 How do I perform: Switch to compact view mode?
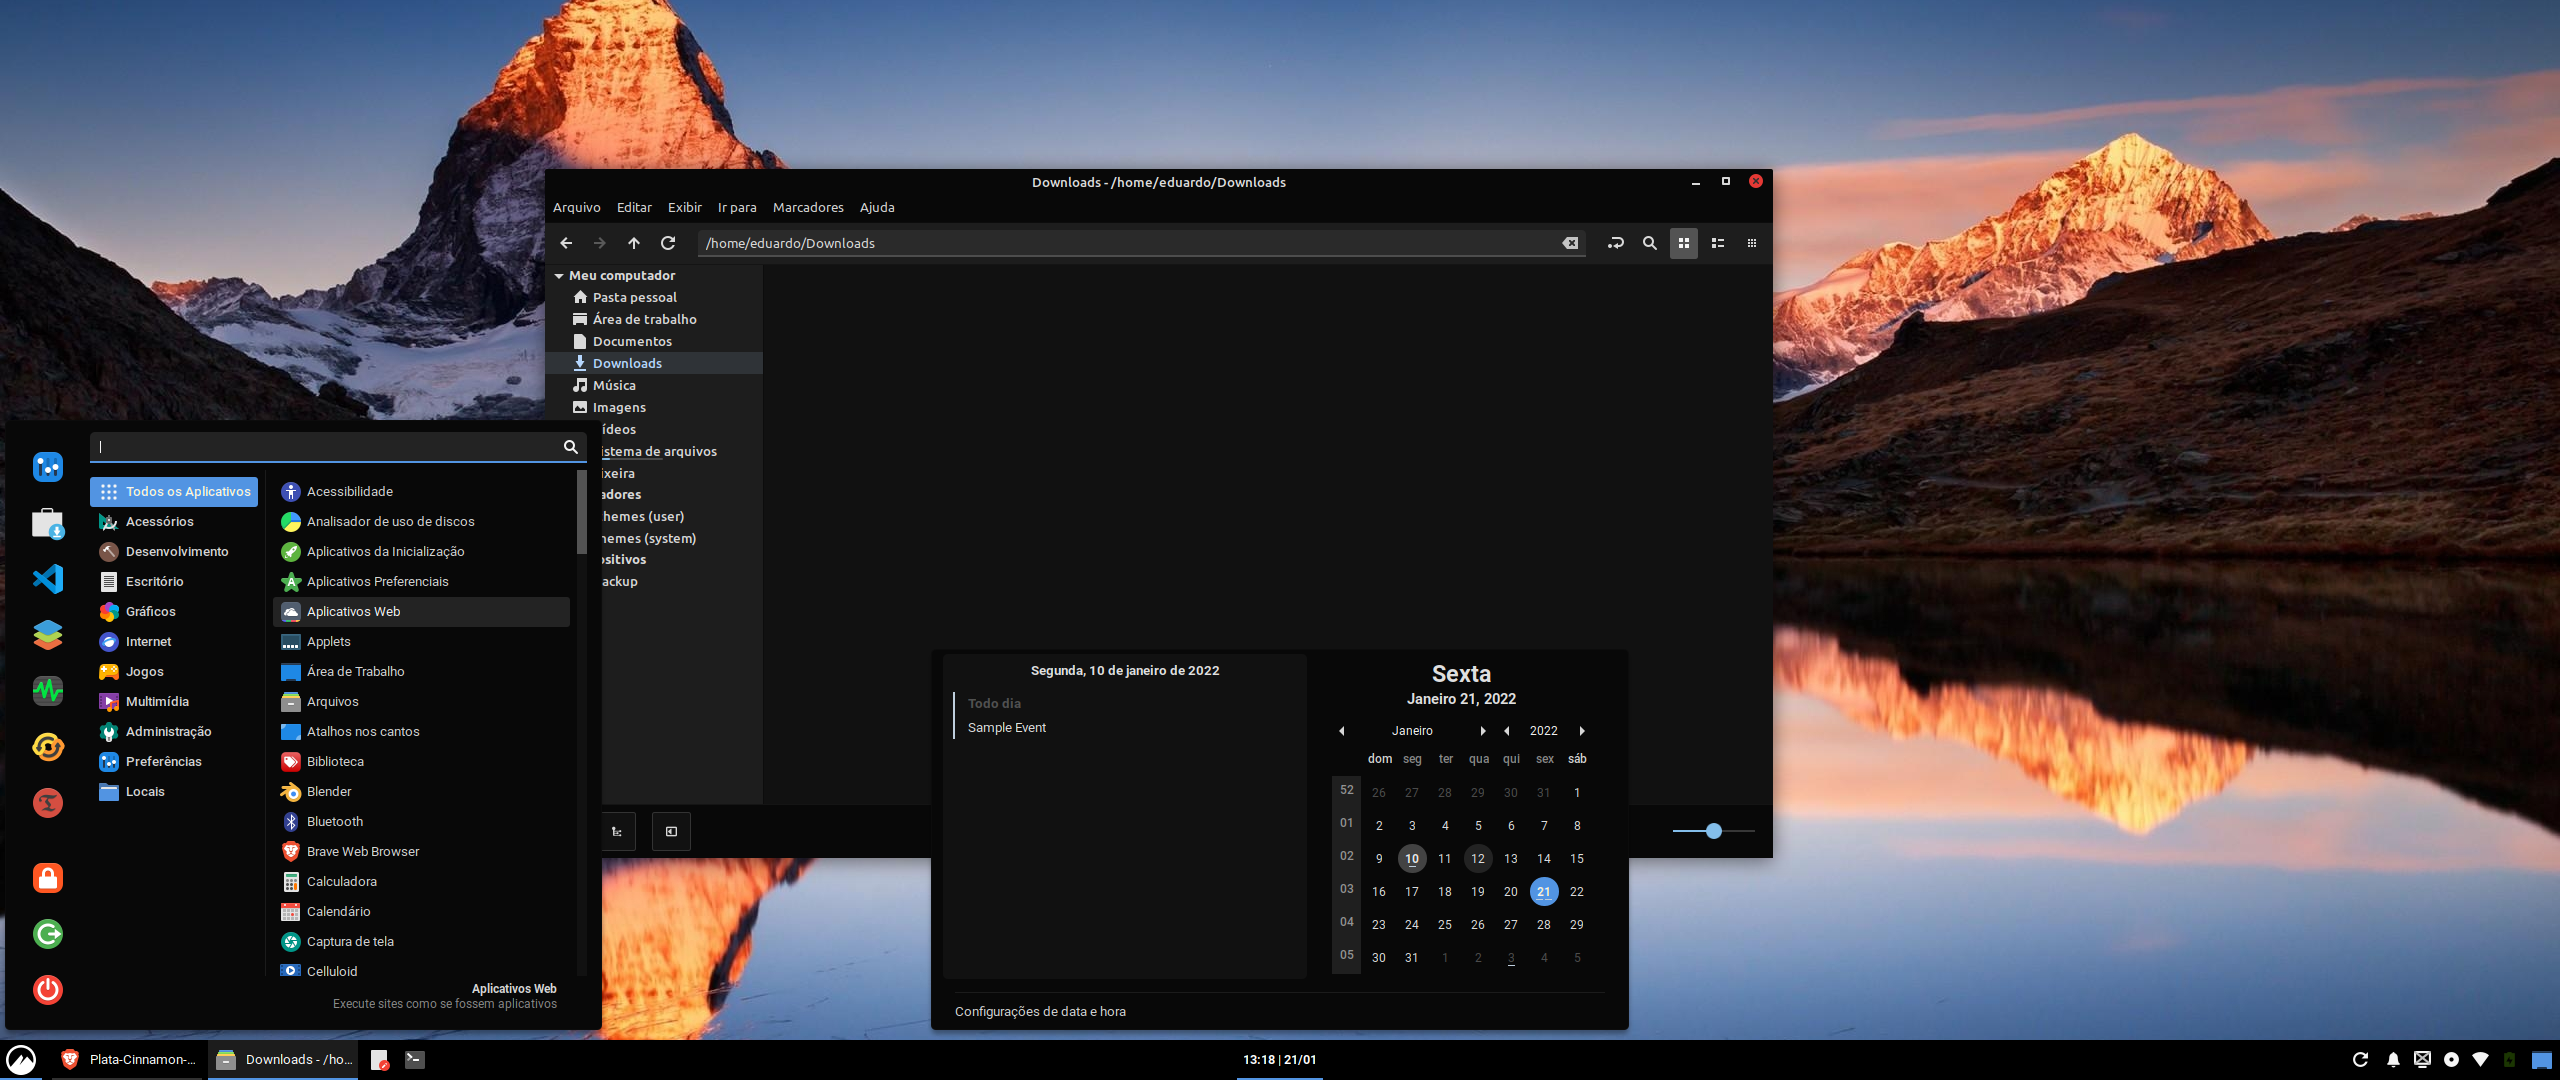[1752, 243]
